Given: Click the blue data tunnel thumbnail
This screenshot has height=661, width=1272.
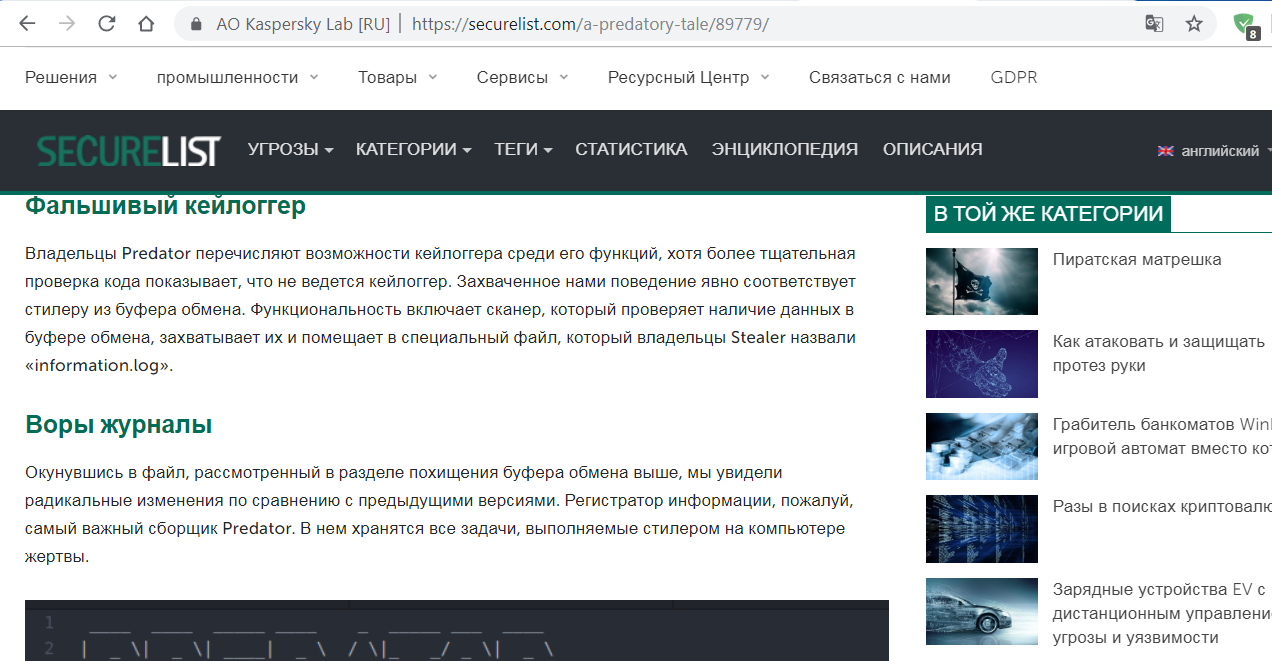Looking at the screenshot, I should pos(982,529).
